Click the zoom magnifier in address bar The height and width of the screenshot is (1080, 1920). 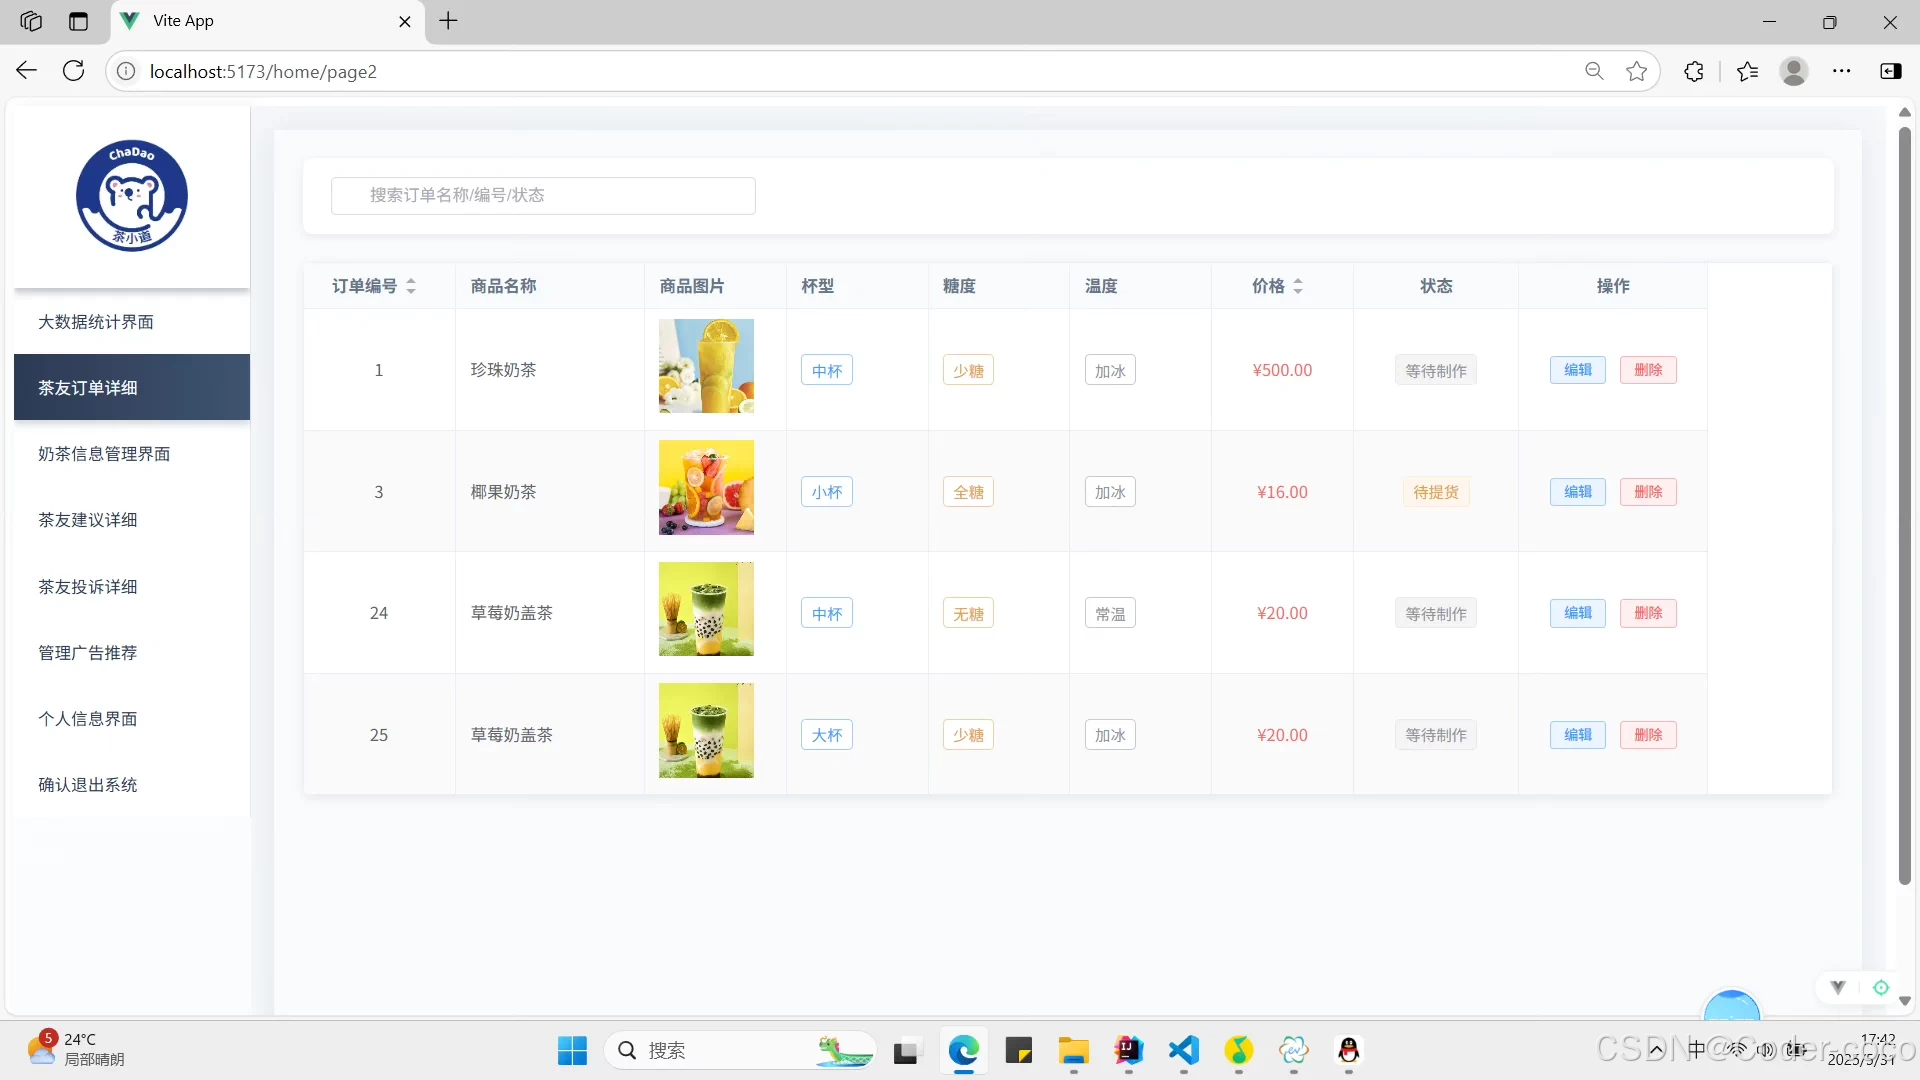pyautogui.click(x=1594, y=71)
